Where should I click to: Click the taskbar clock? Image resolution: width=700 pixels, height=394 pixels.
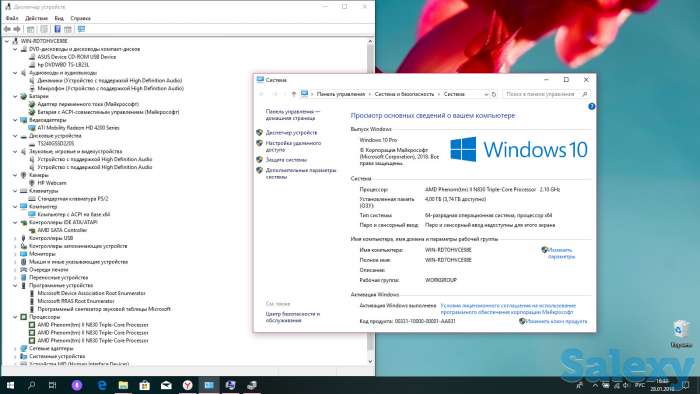pyautogui.click(x=662, y=385)
